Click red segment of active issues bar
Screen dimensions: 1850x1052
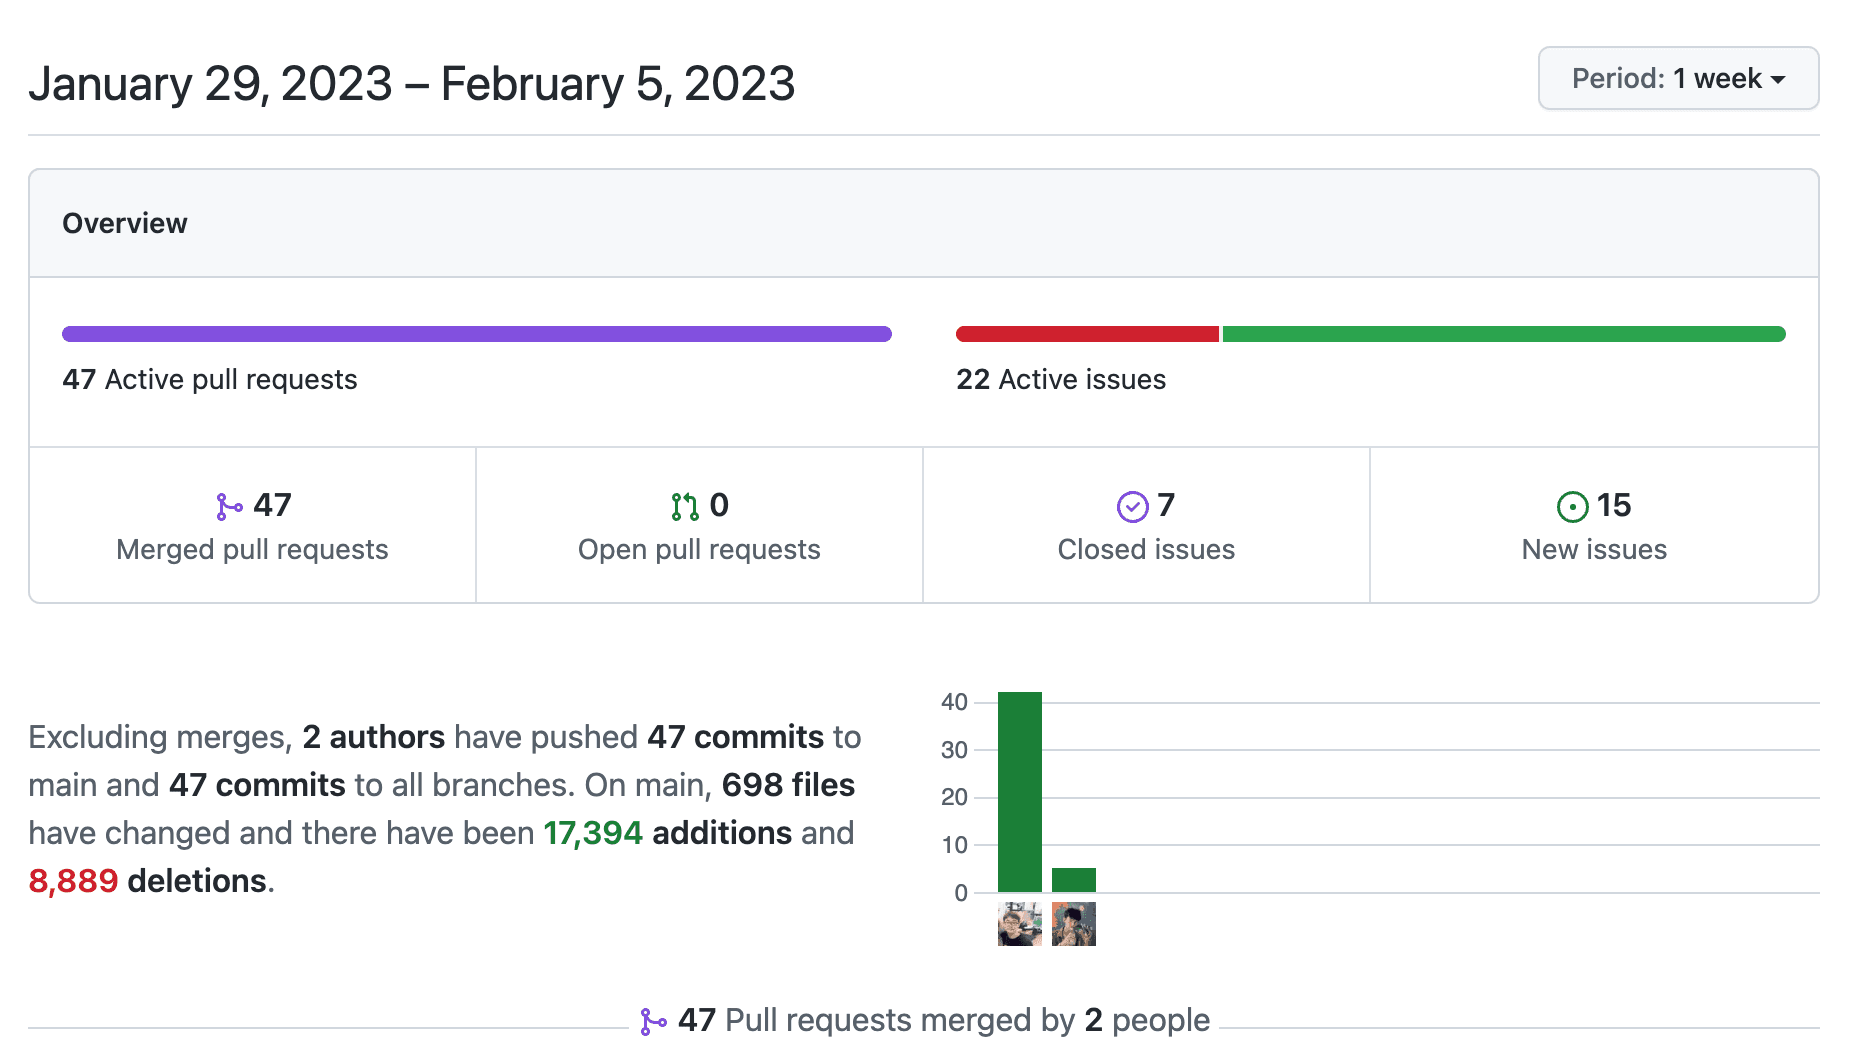1087,334
